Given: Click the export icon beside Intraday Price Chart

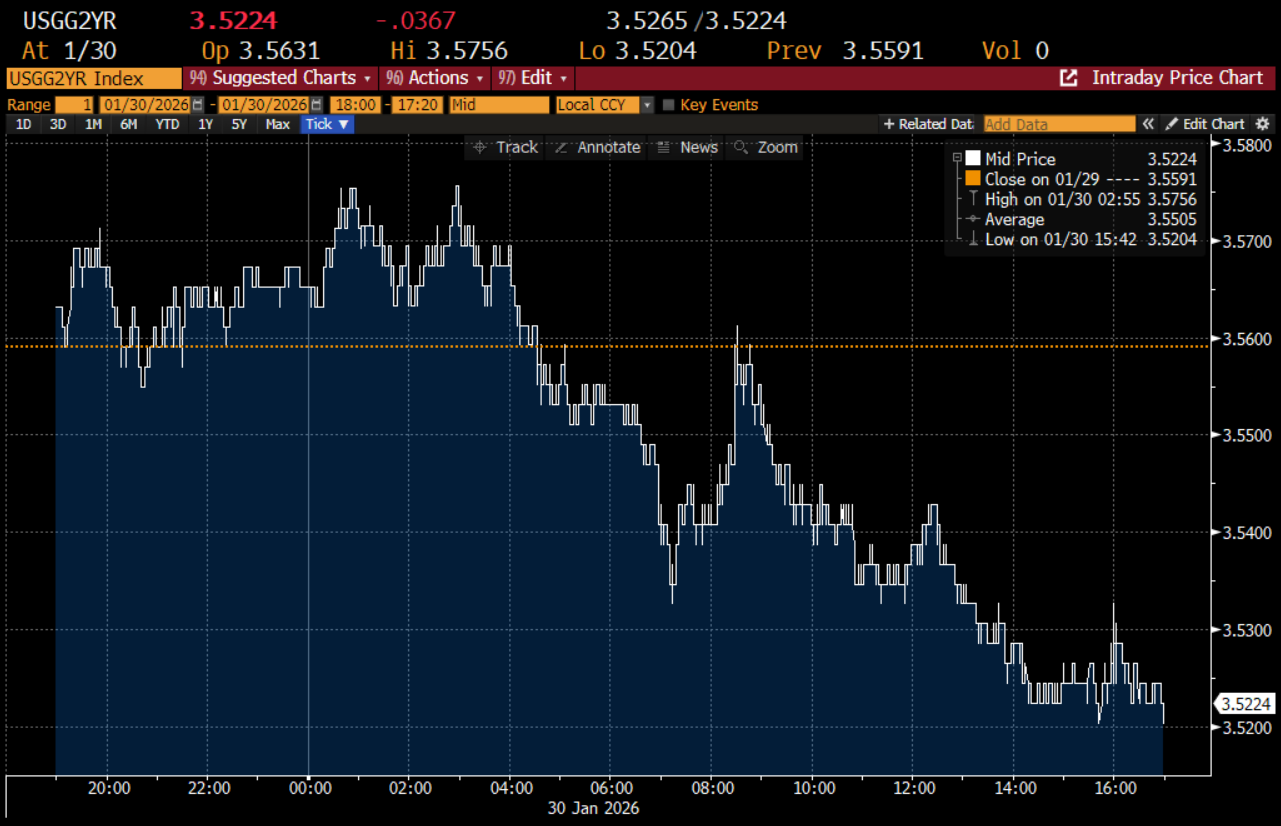Looking at the screenshot, I should 1070,77.
